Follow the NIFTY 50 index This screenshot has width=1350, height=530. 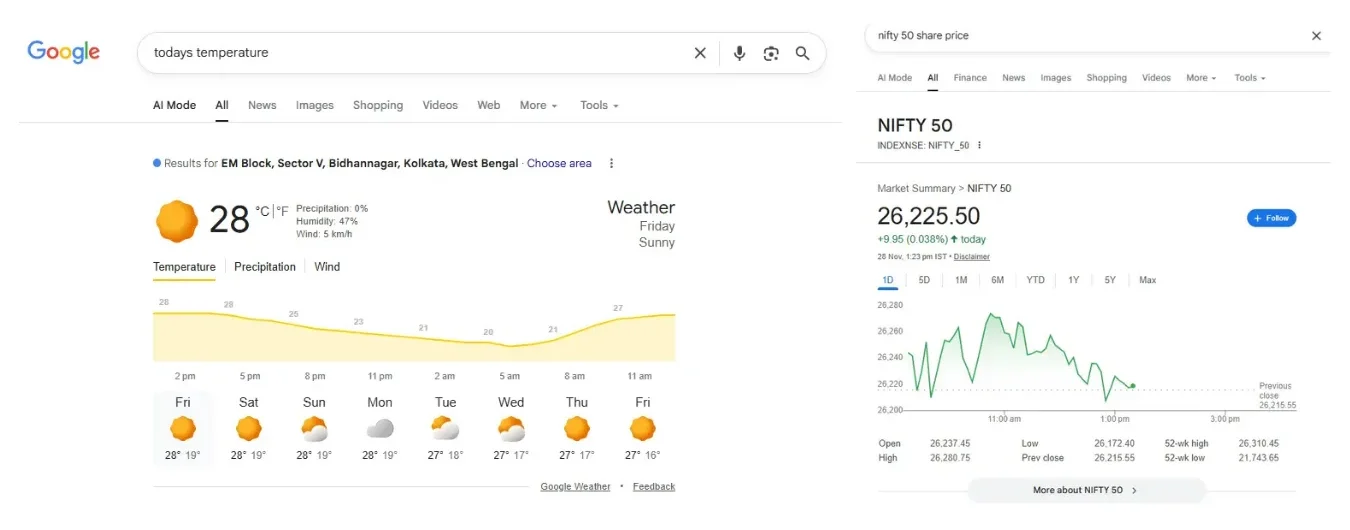tap(1271, 218)
